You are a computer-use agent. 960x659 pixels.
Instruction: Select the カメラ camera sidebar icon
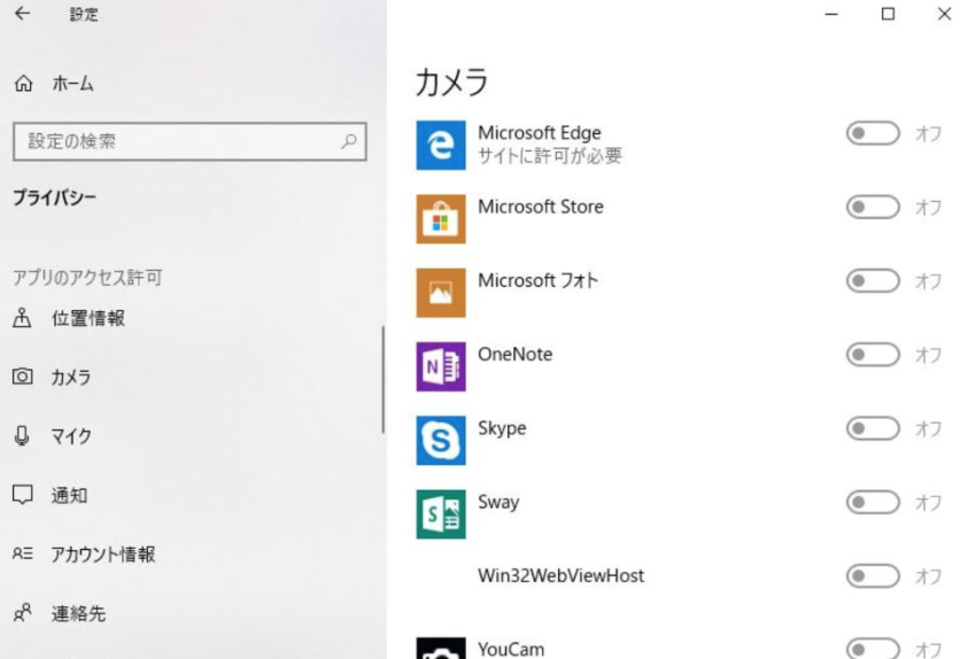tap(23, 376)
